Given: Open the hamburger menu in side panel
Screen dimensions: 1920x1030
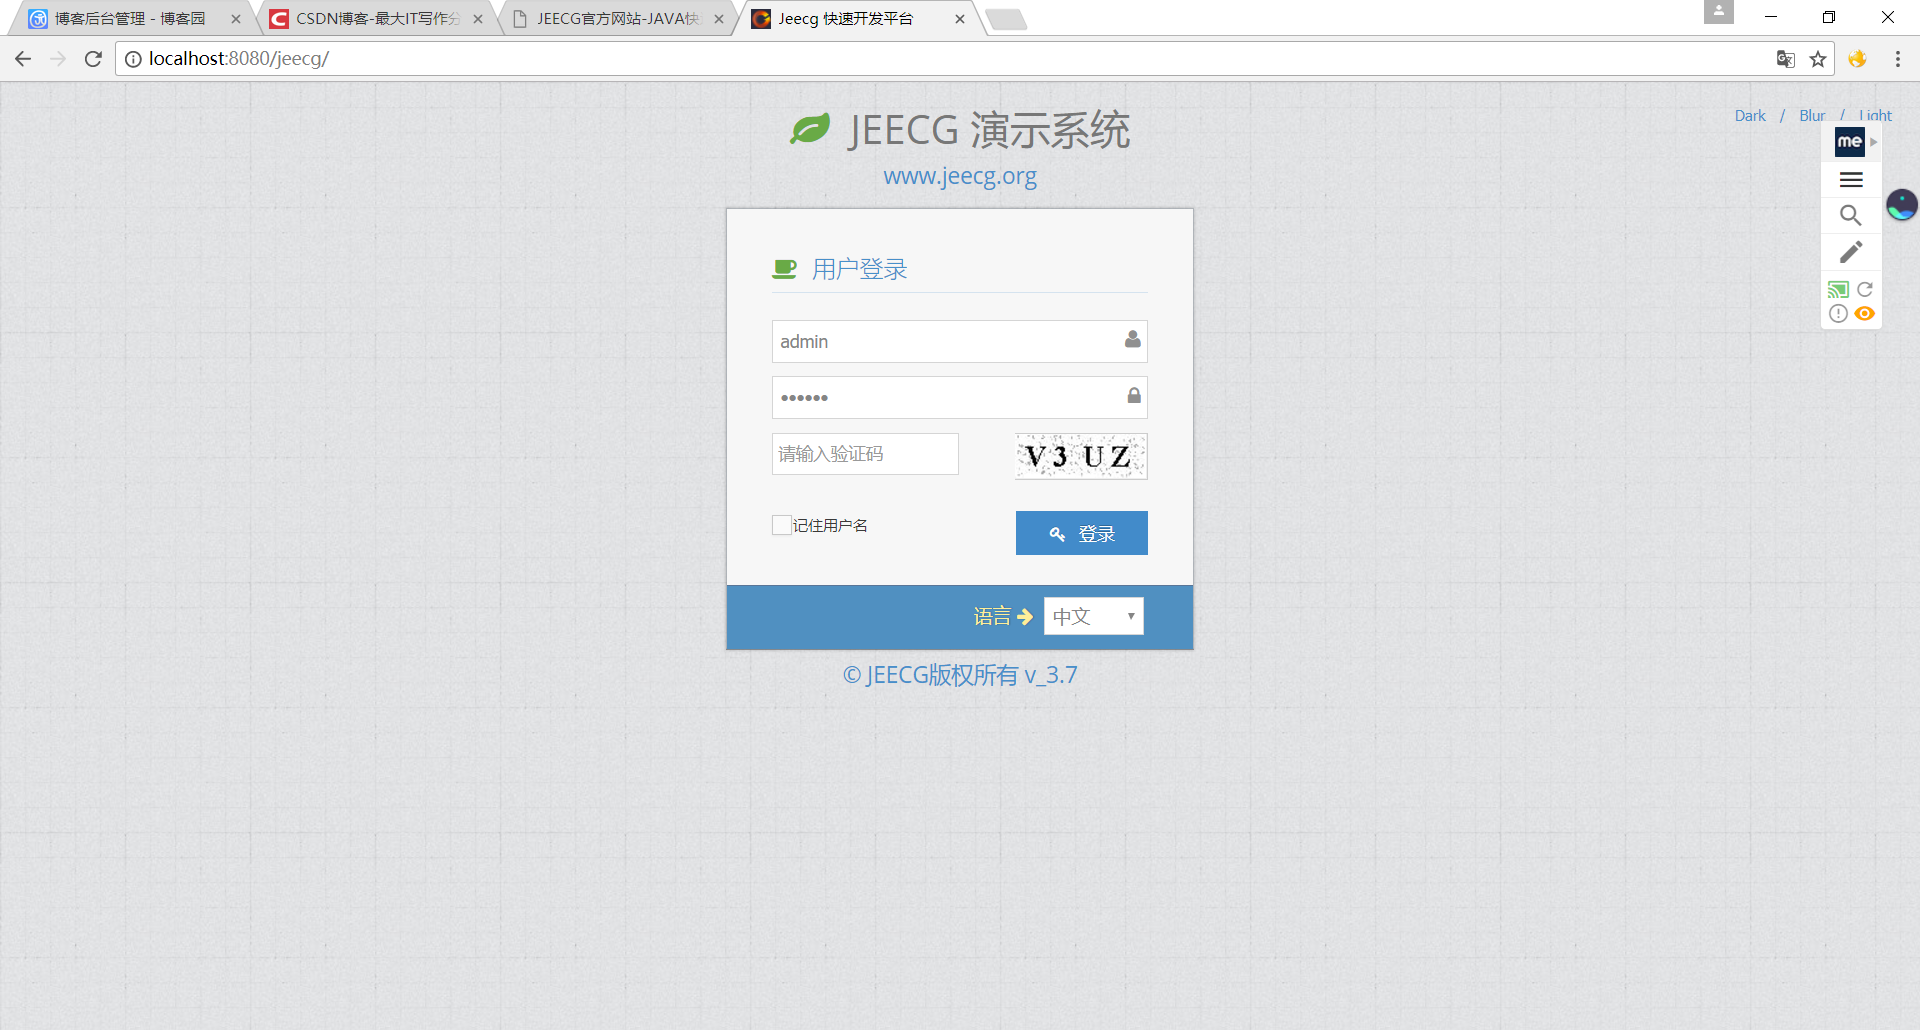Looking at the screenshot, I should pyautogui.click(x=1851, y=180).
